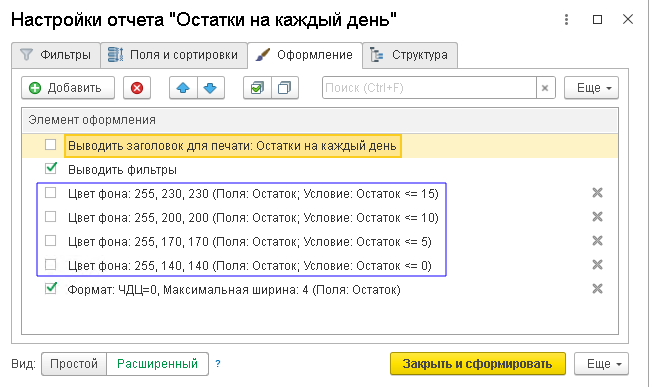Screen dimensions: 649x387
Task: Uncheck 'Выводить фильтры' checkbox
Action: pyautogui.click(x=50, y=168)
